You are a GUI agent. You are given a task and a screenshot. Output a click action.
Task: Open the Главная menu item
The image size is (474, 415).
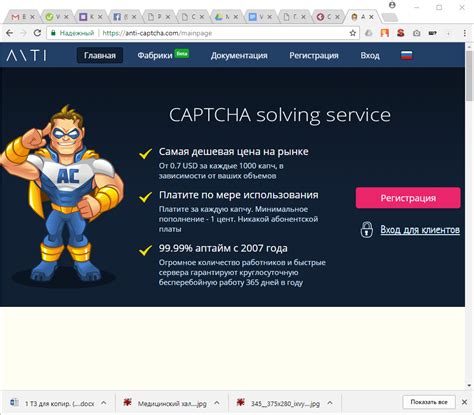pyautogui.click(x=100, y=55)
